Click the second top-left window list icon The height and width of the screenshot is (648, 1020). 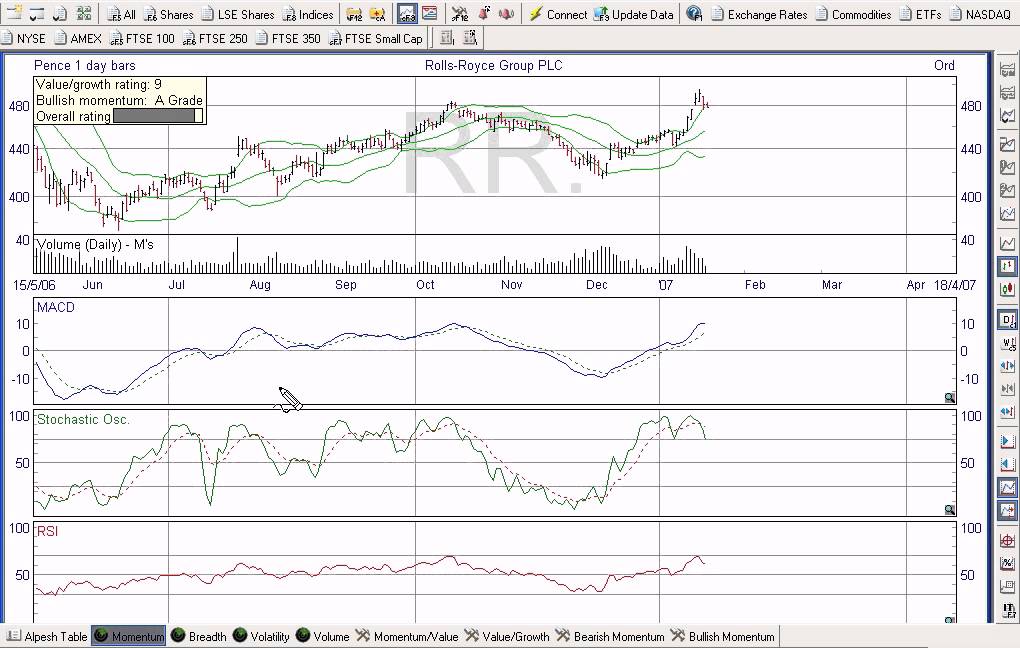tap(37, 14)
